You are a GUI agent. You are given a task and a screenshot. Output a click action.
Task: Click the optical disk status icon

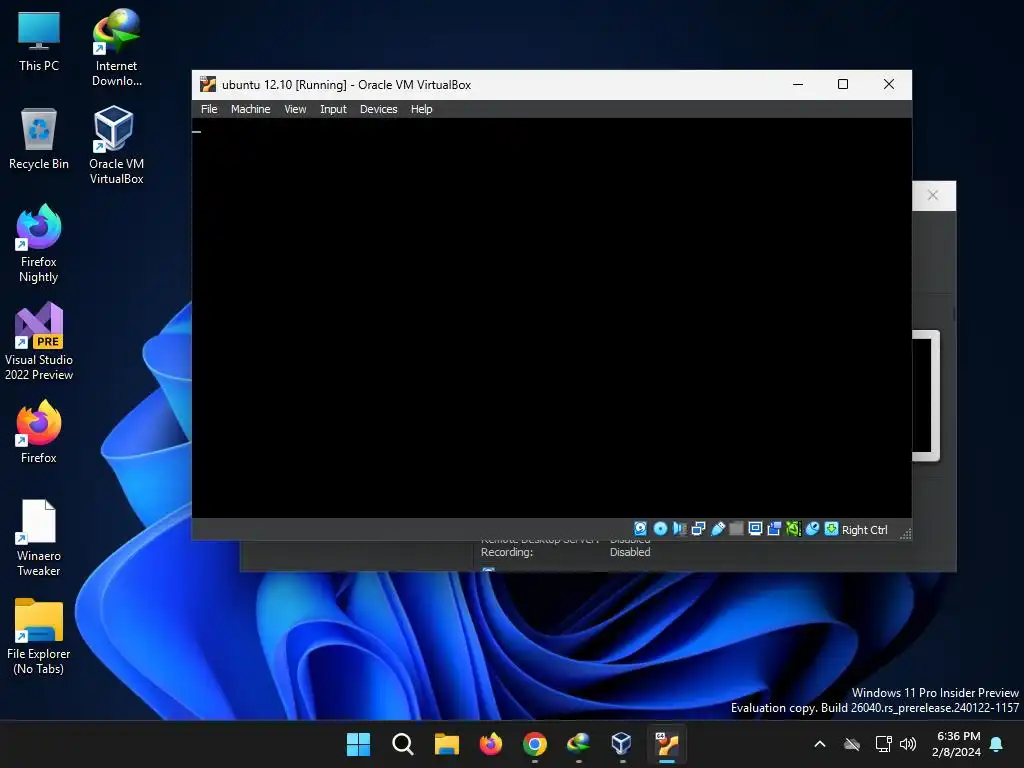[660, 528]
